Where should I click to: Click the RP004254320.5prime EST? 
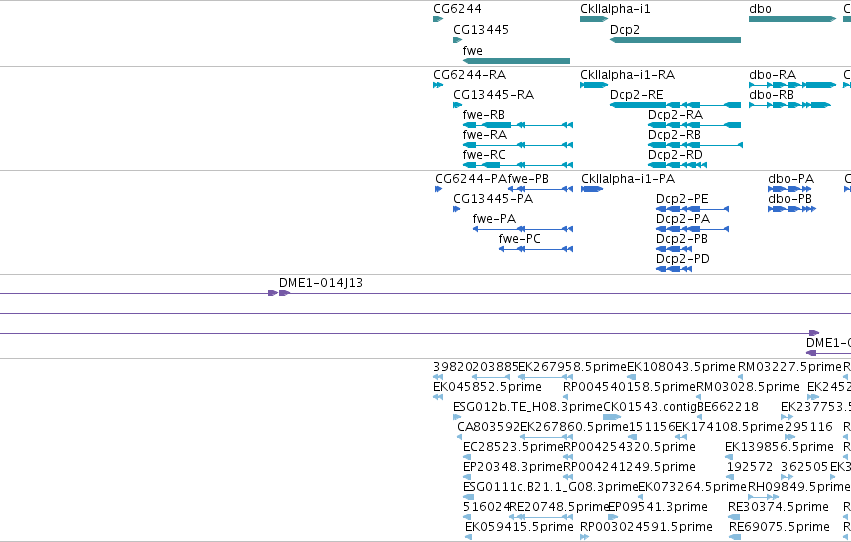(x=568, y=457)
